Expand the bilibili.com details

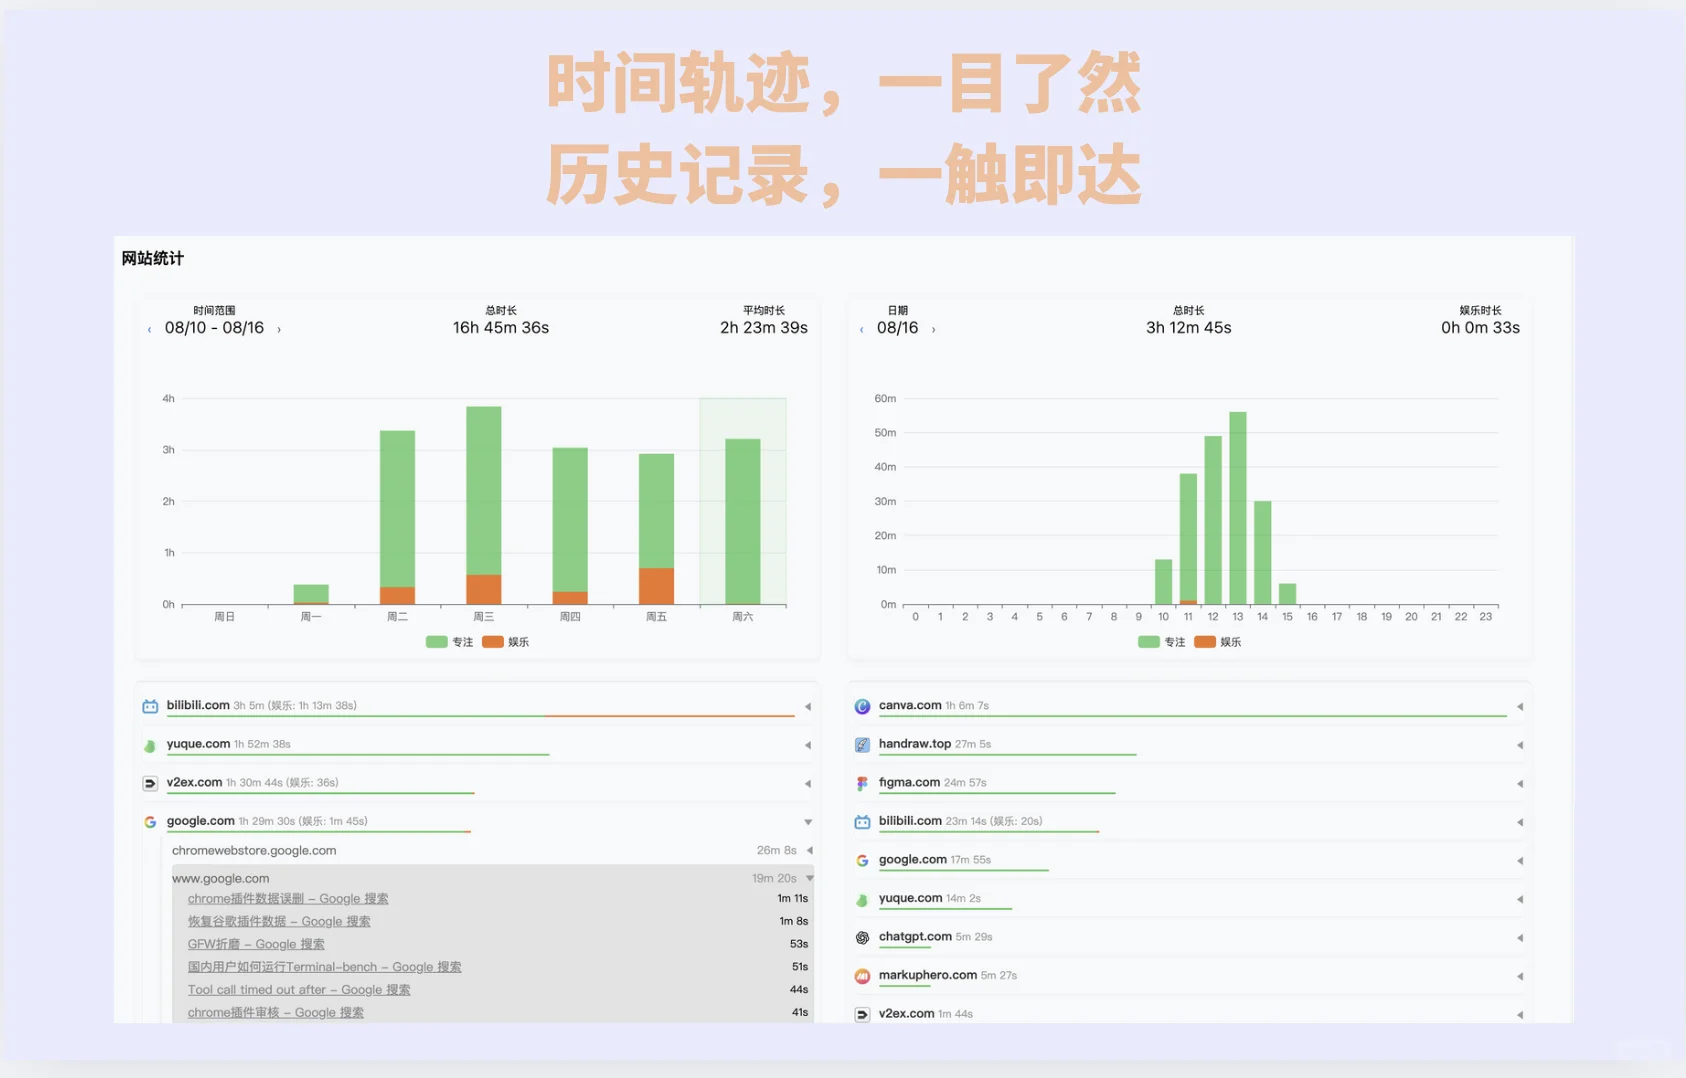coord(807,705)
